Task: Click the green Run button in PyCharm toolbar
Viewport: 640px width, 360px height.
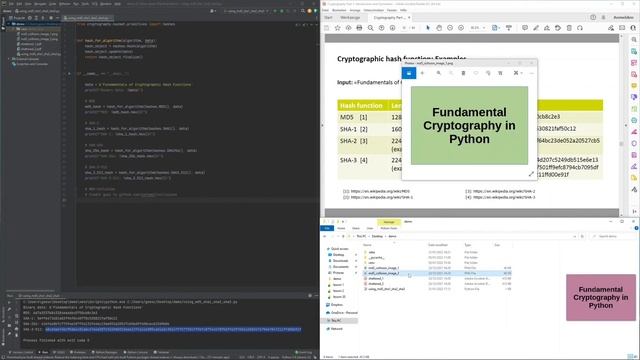Action: coord(275,11)
